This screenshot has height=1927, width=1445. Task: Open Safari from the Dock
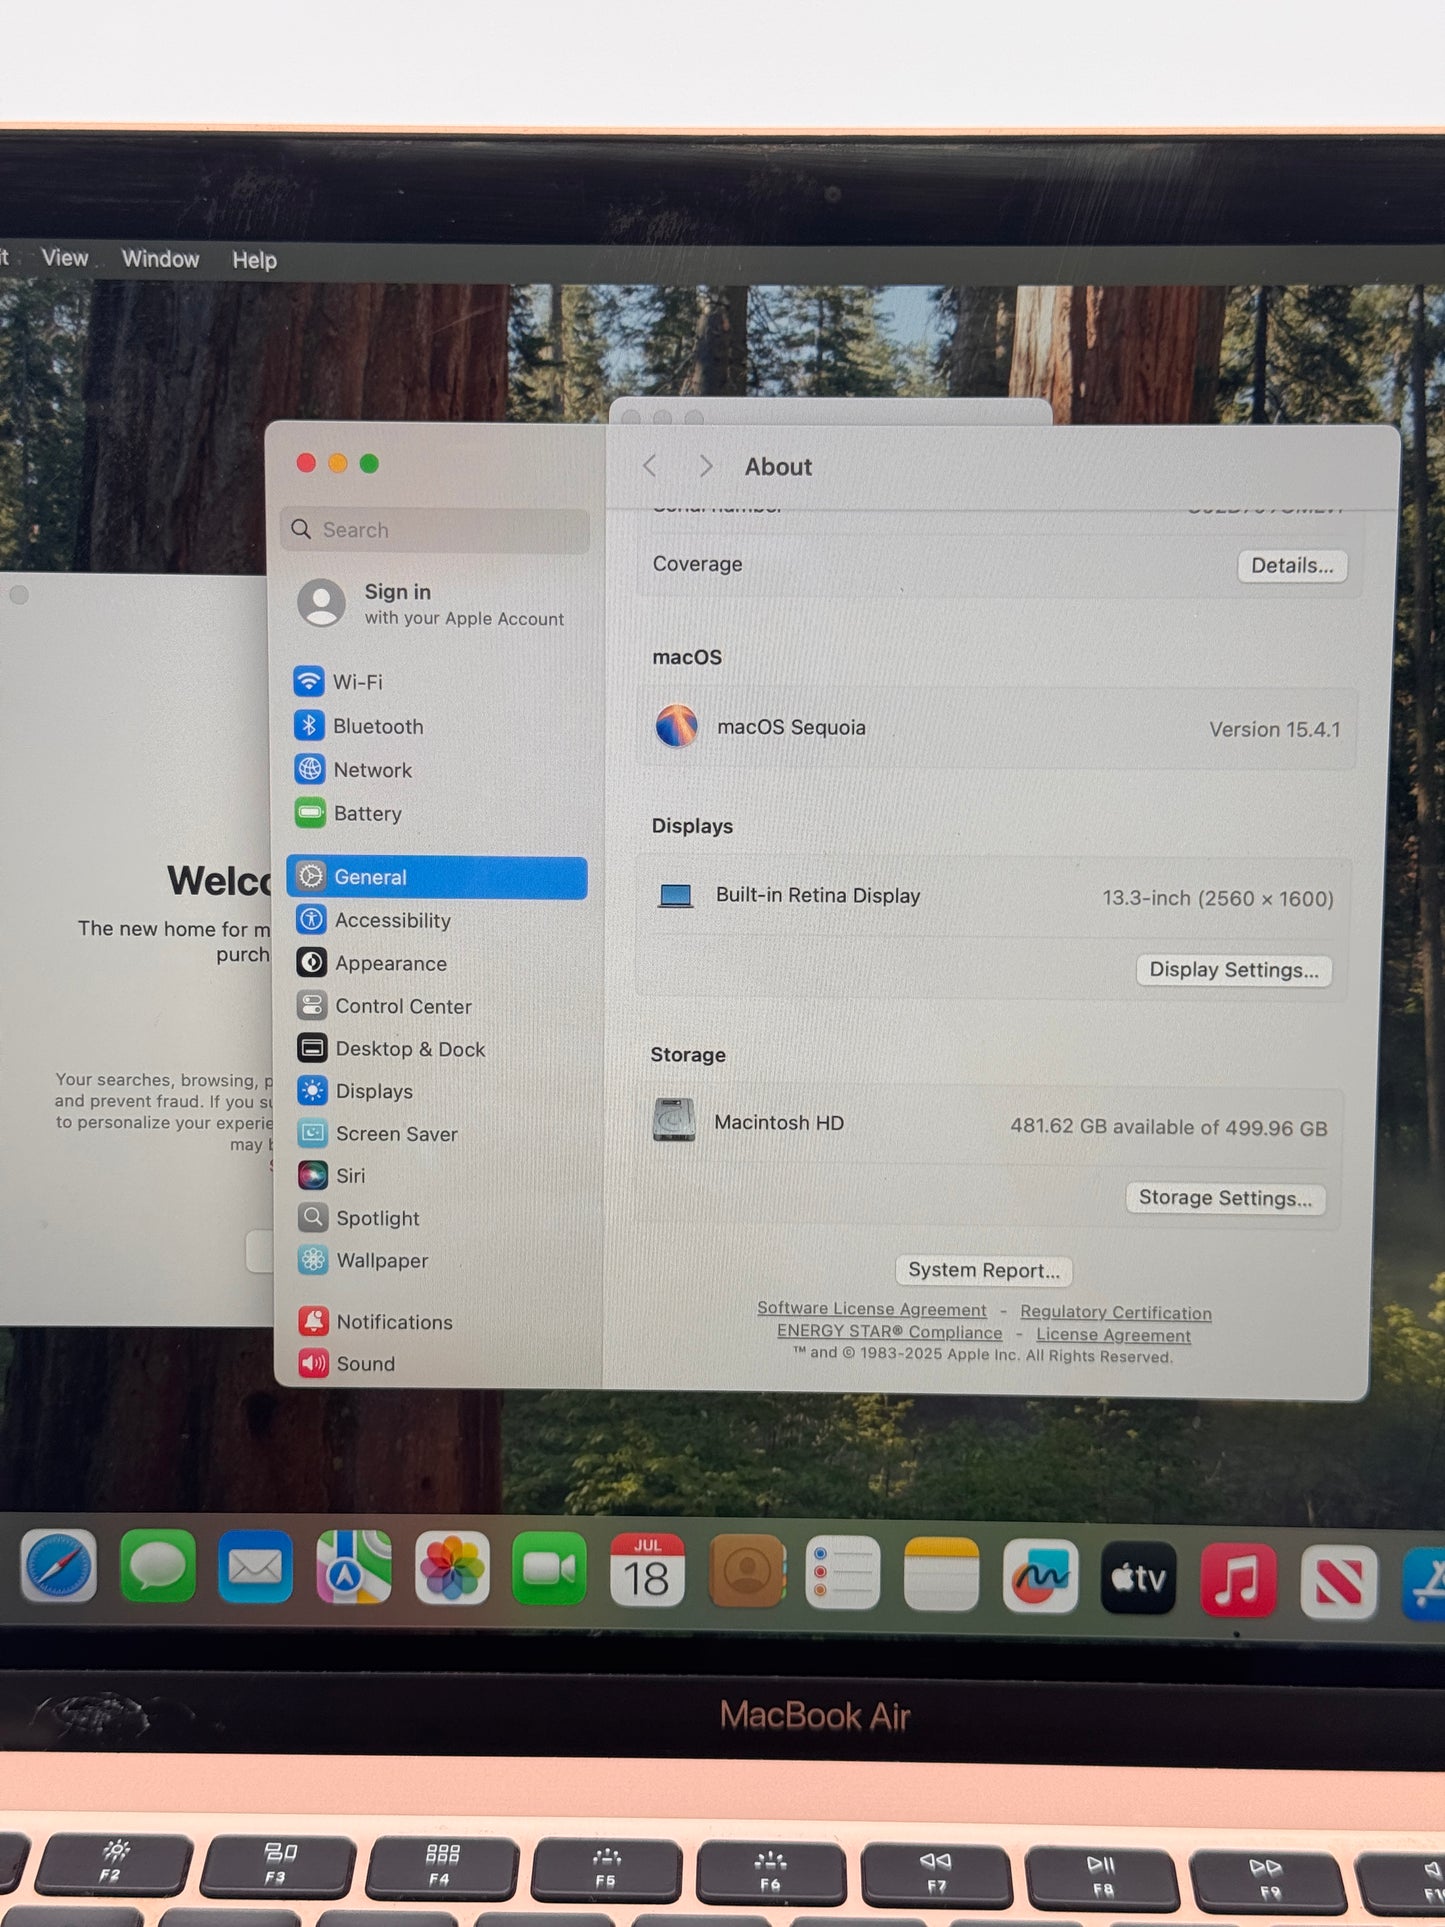click(58, 1566)
